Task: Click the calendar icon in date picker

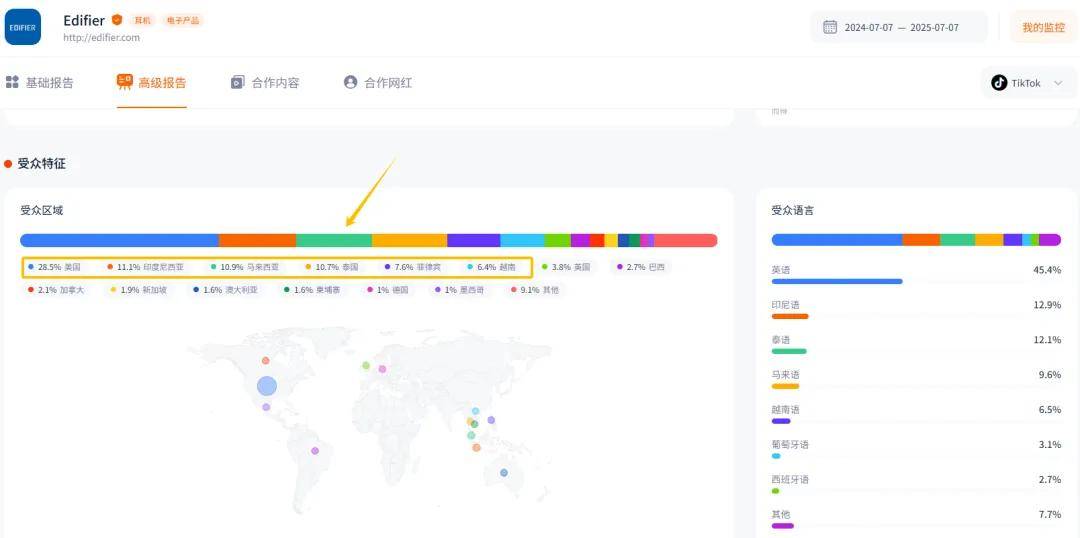Action: (830, 27)
